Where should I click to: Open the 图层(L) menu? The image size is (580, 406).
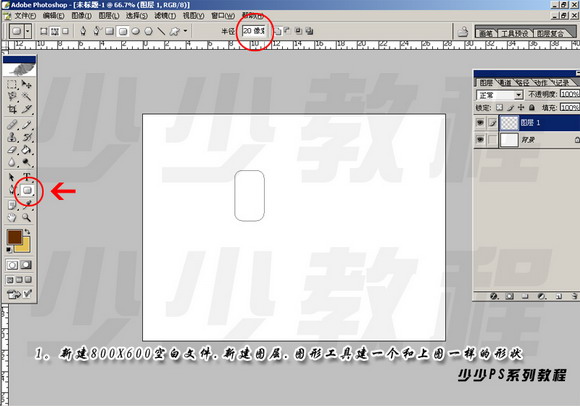[x=109, y=16]
